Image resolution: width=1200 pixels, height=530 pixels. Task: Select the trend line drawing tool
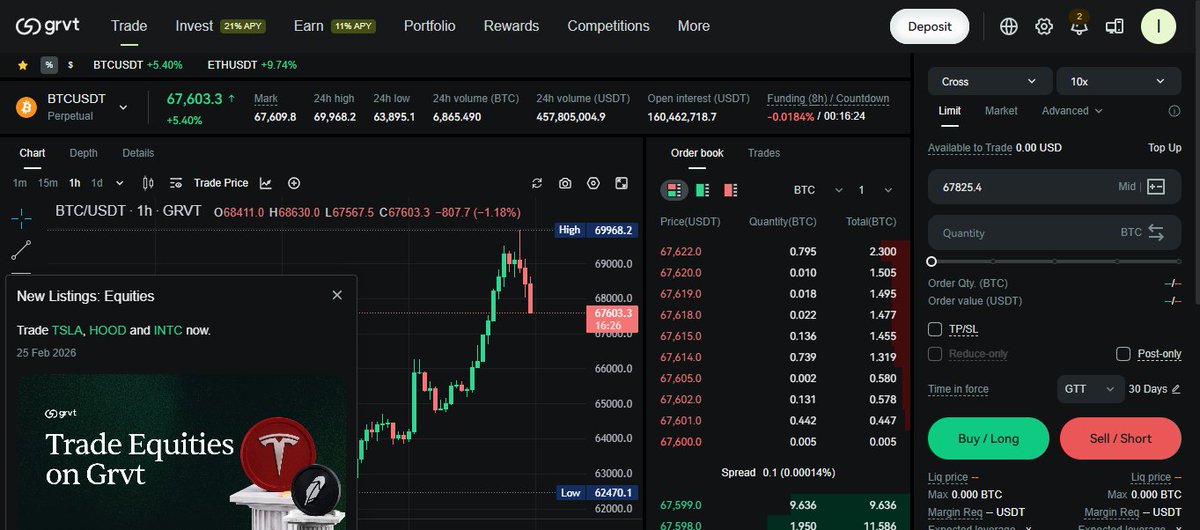21,250
